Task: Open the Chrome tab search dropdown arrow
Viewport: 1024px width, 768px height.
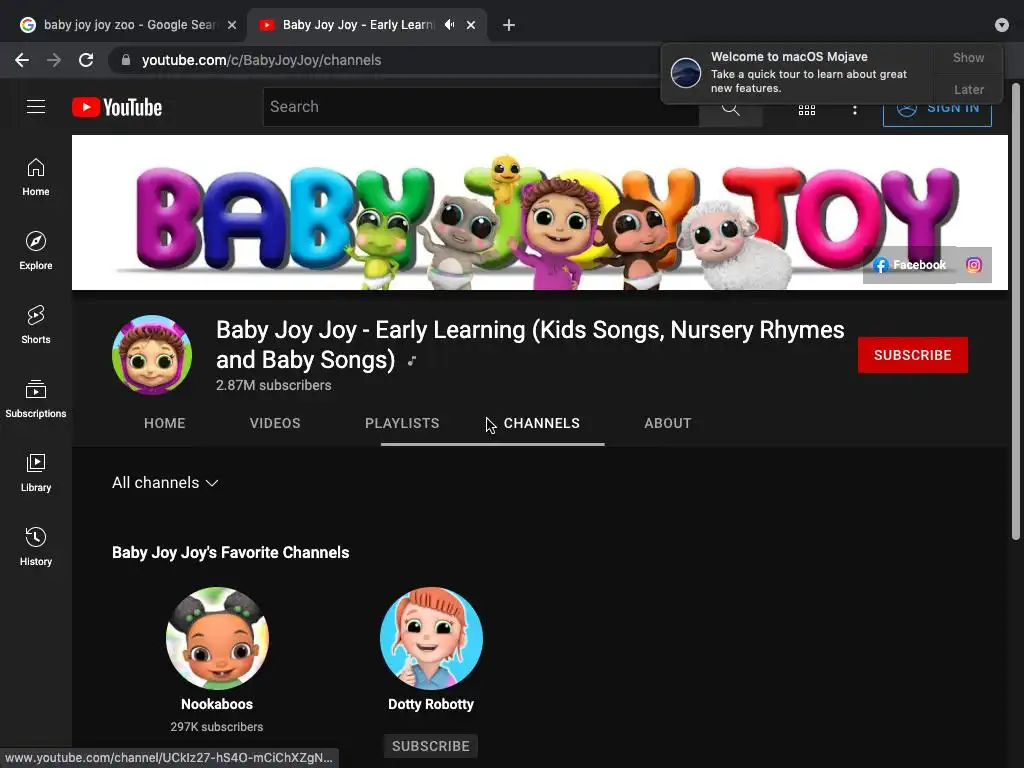Action: 1002,25
